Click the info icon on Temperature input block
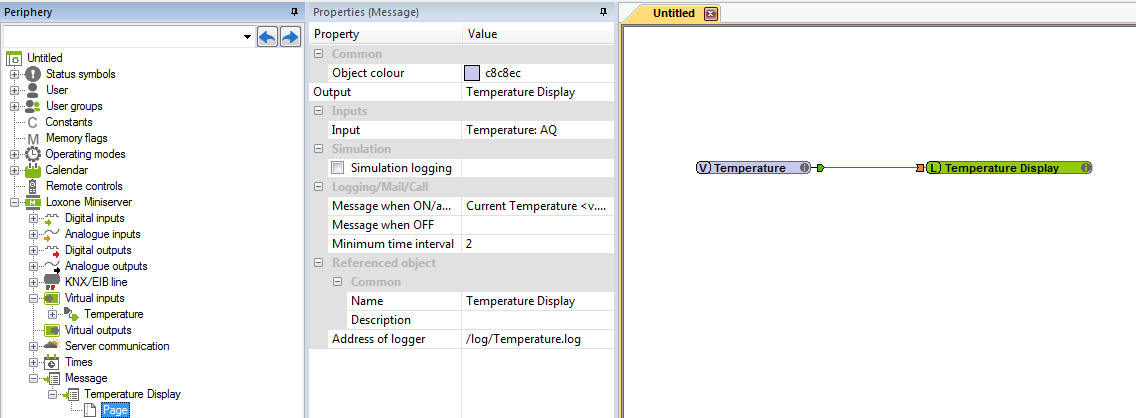 (803, 168)
